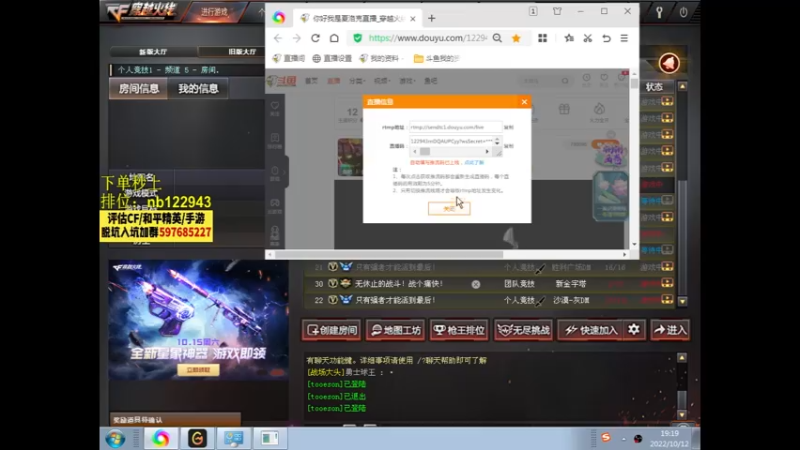The height and width of the screenshot is (450, 800).
Task: Reload the douyu page
Action: (315, 38)
